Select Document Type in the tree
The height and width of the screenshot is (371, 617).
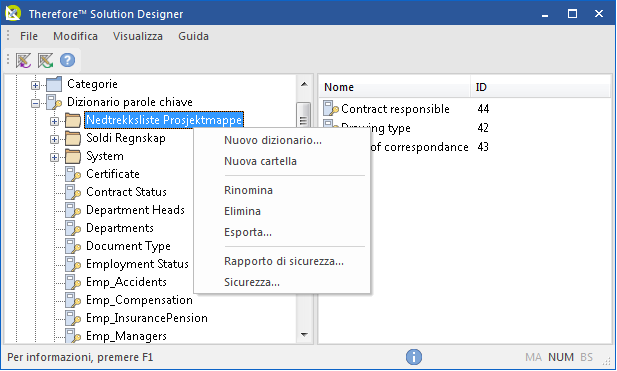click(x=128, y=246)
